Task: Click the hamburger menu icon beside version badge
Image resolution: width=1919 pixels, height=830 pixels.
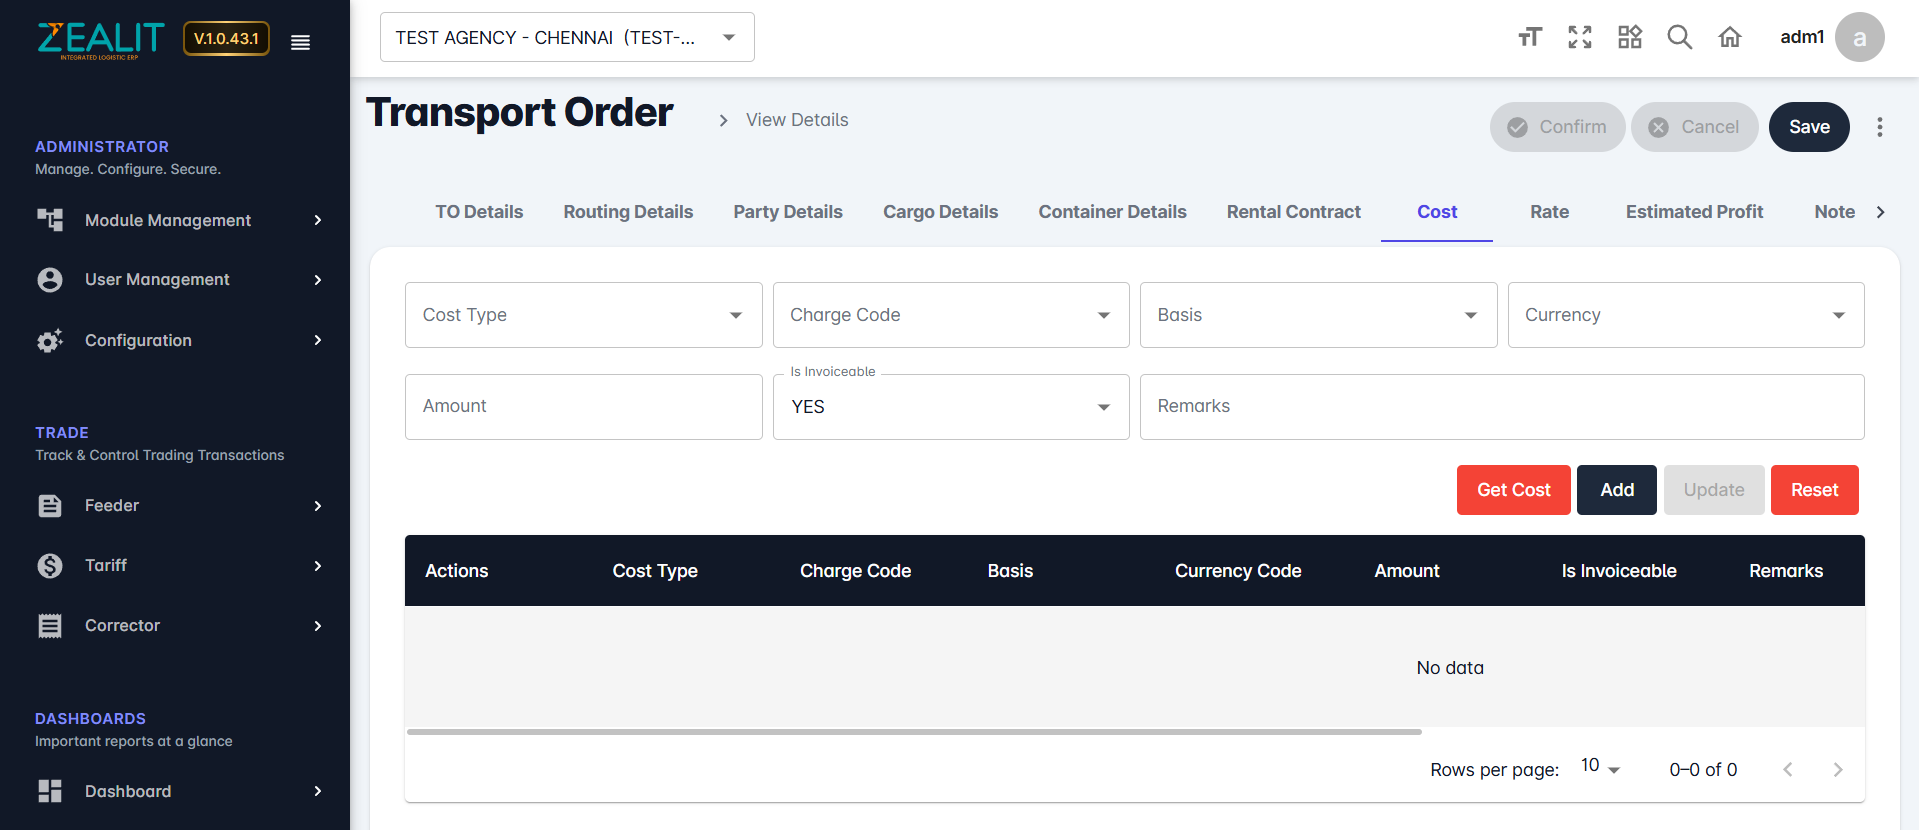Action: coord(300,42)
